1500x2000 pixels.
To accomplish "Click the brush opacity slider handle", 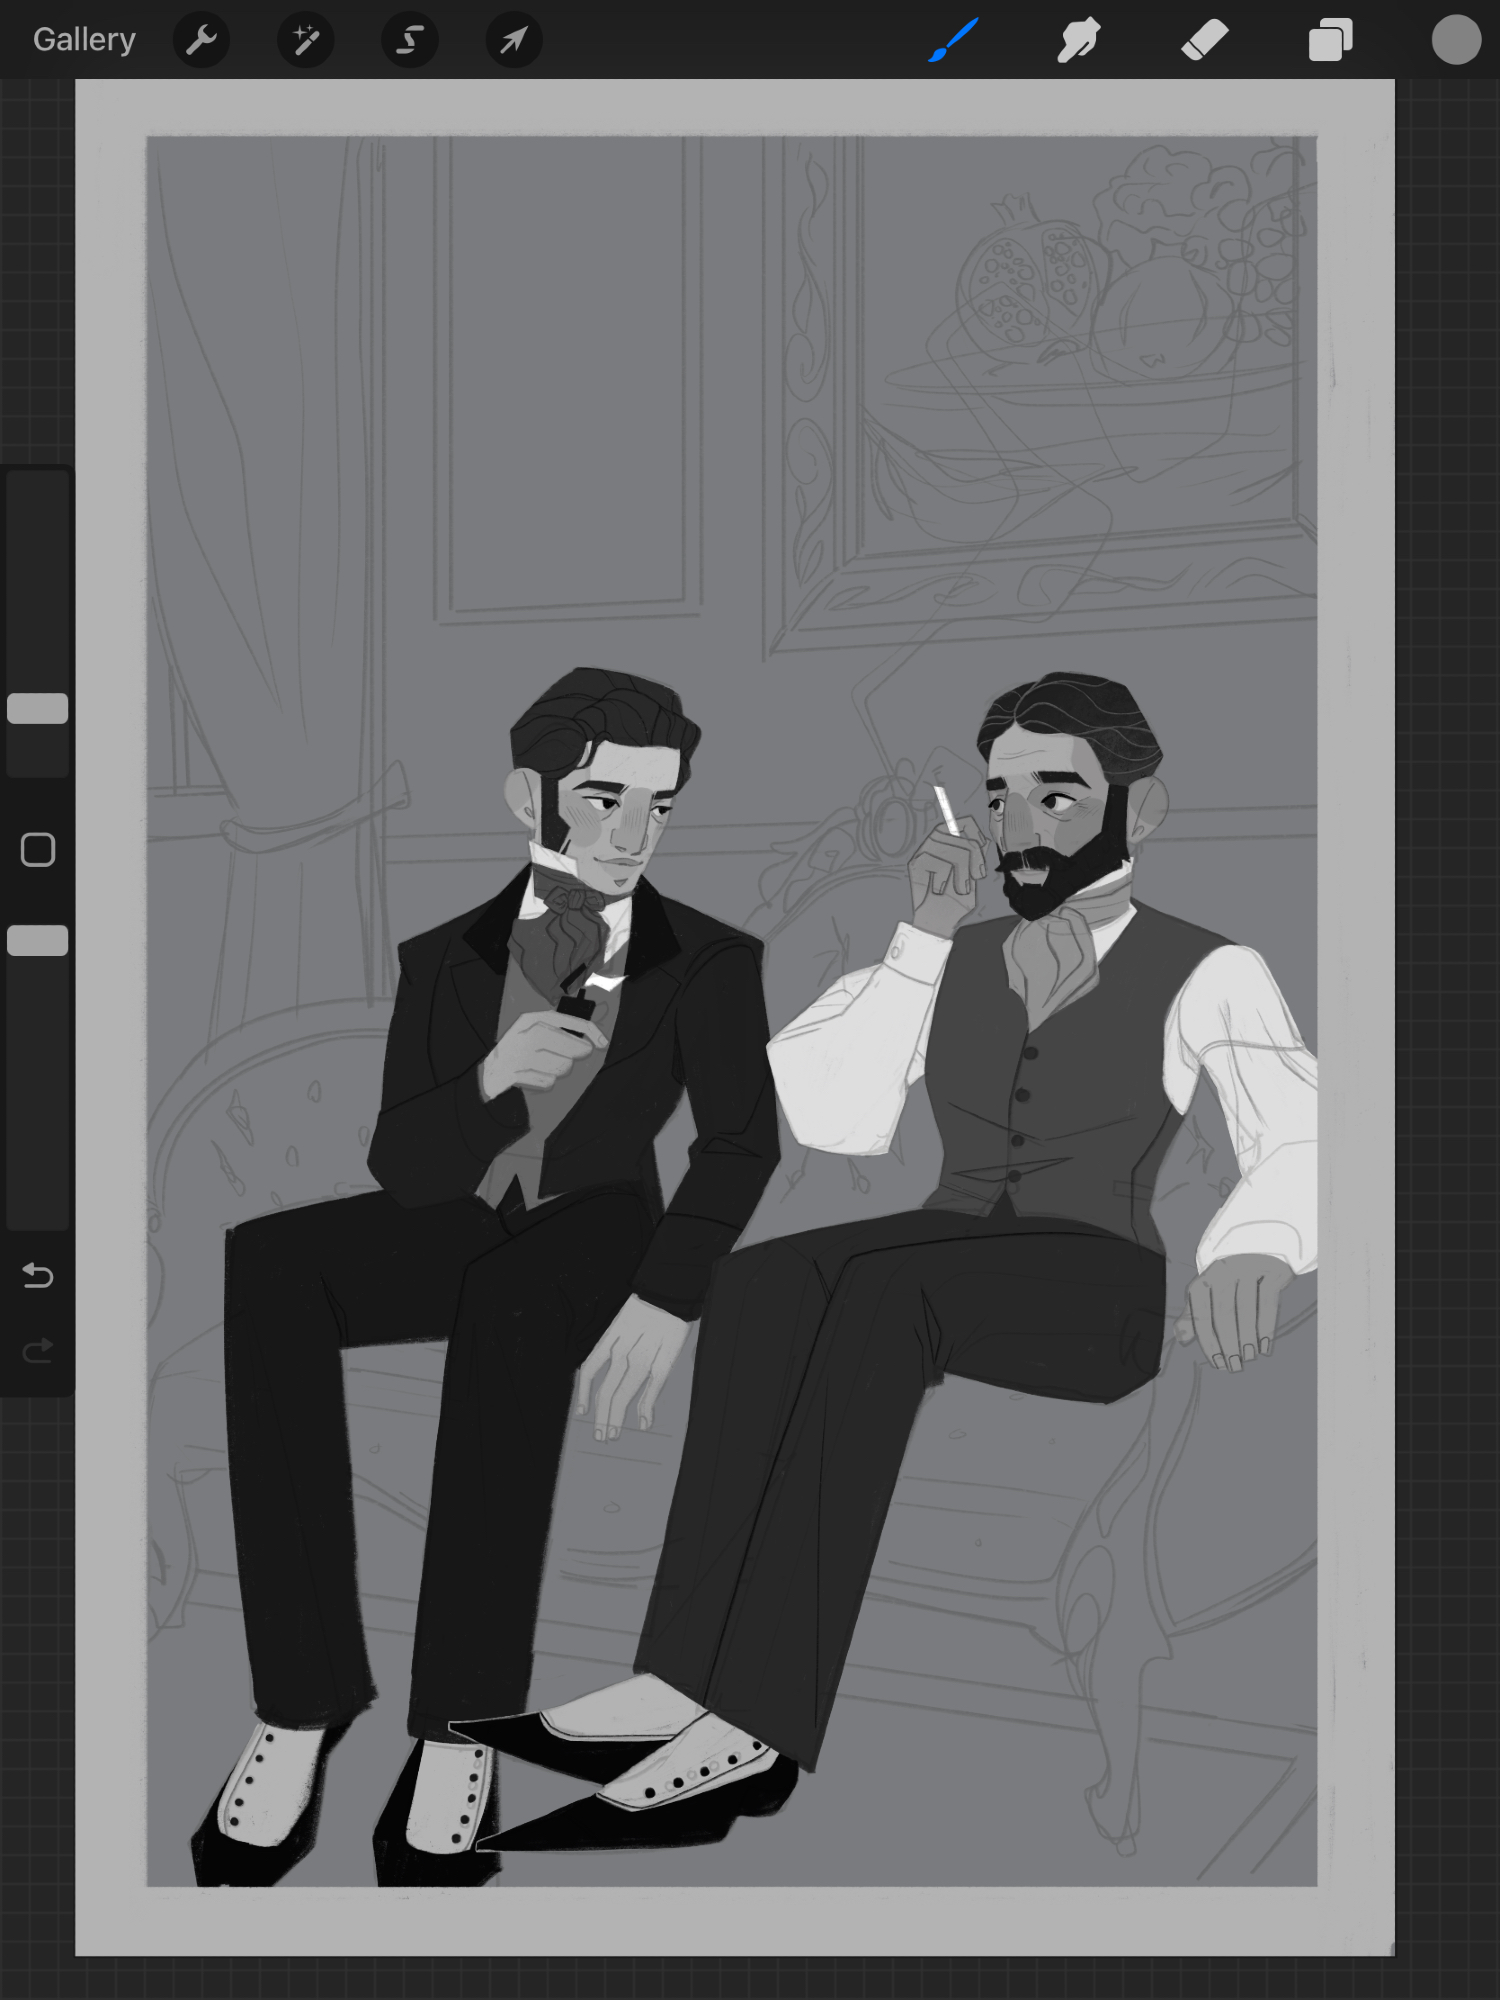I will click(x=38, y=940).
